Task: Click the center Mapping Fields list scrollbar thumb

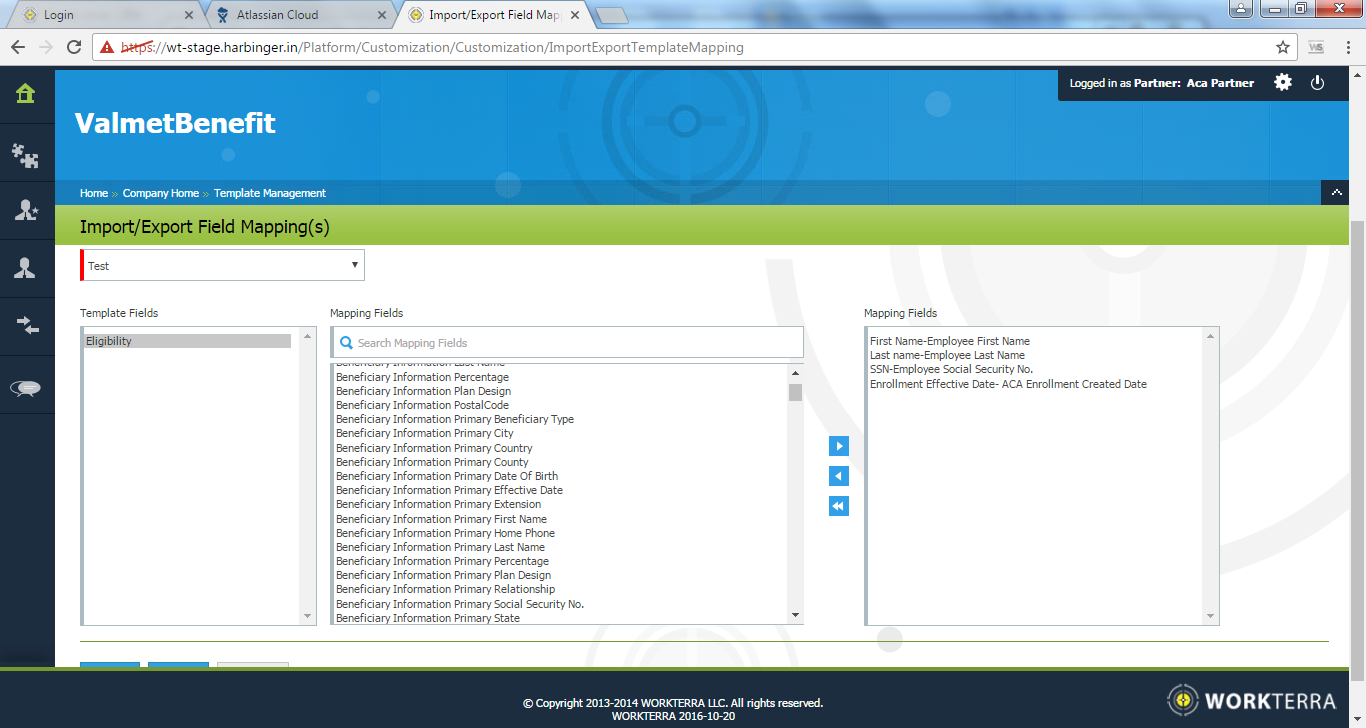Action: 795,392
